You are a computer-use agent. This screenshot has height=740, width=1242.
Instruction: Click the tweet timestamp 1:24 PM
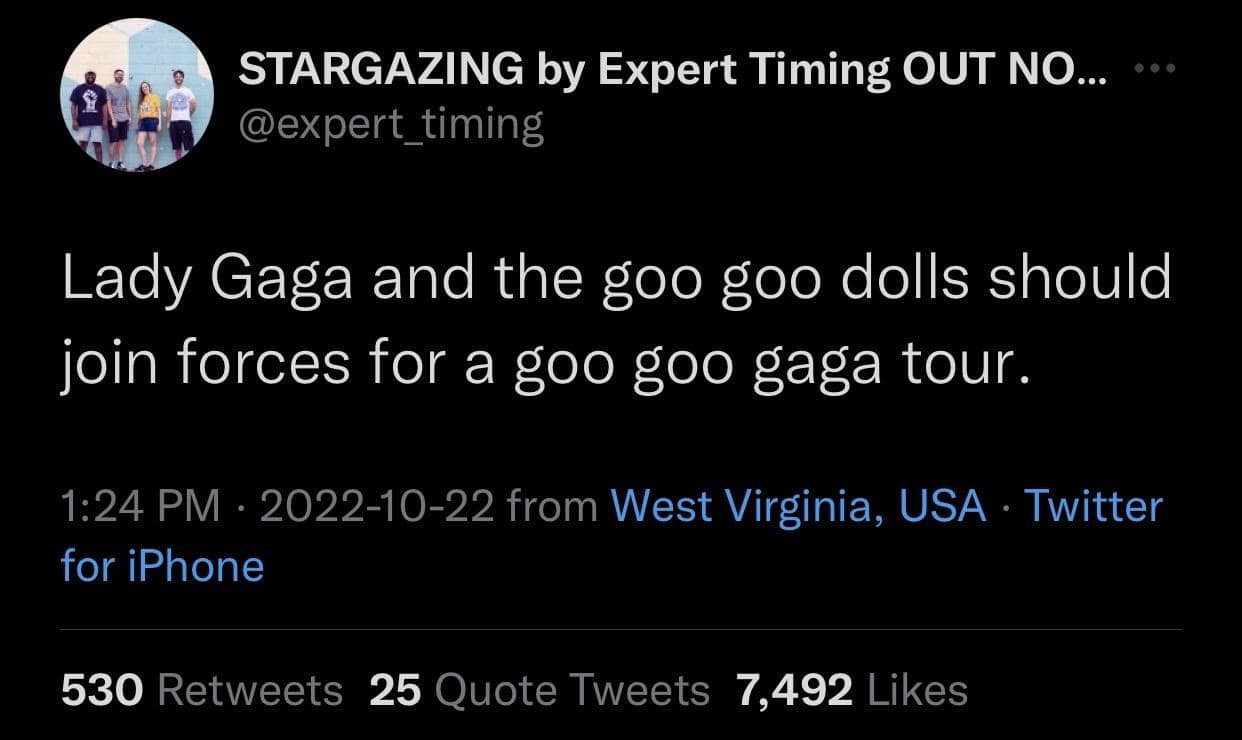[x=136, y=506]
